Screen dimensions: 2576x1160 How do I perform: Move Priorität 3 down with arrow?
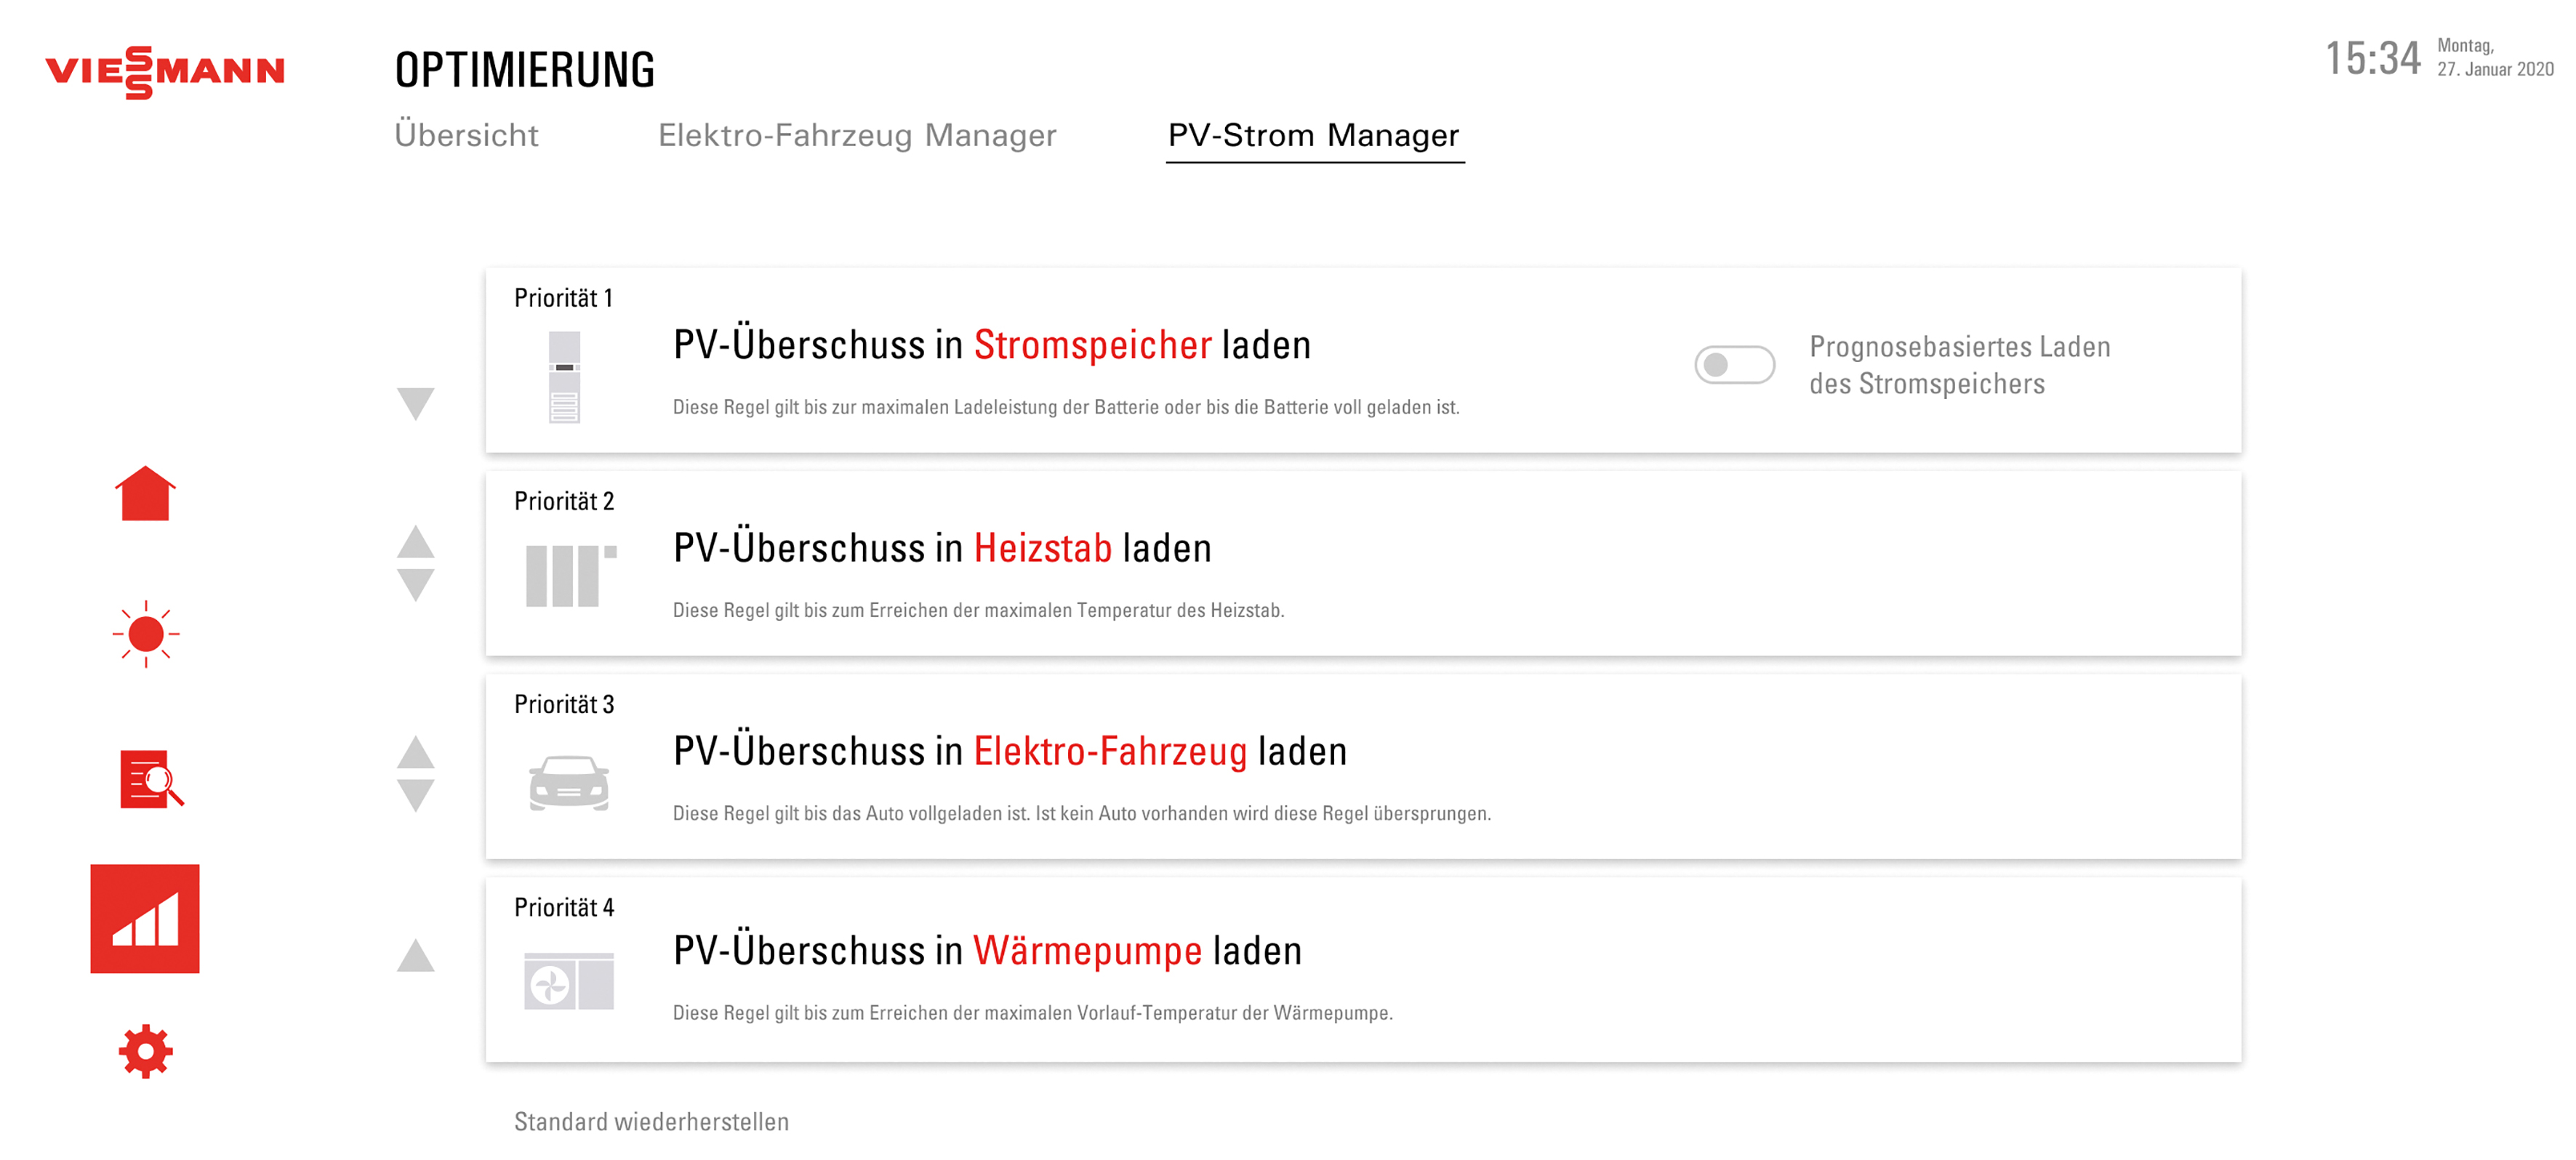(x=415, y=796)
